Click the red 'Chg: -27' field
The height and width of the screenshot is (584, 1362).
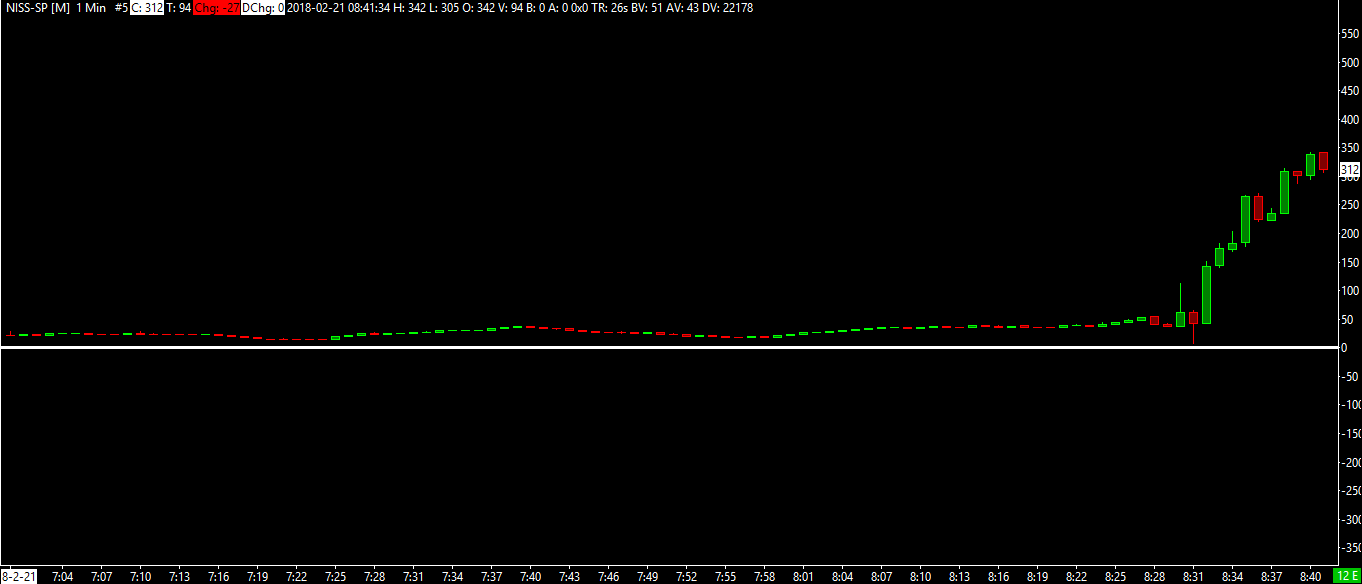216,7
